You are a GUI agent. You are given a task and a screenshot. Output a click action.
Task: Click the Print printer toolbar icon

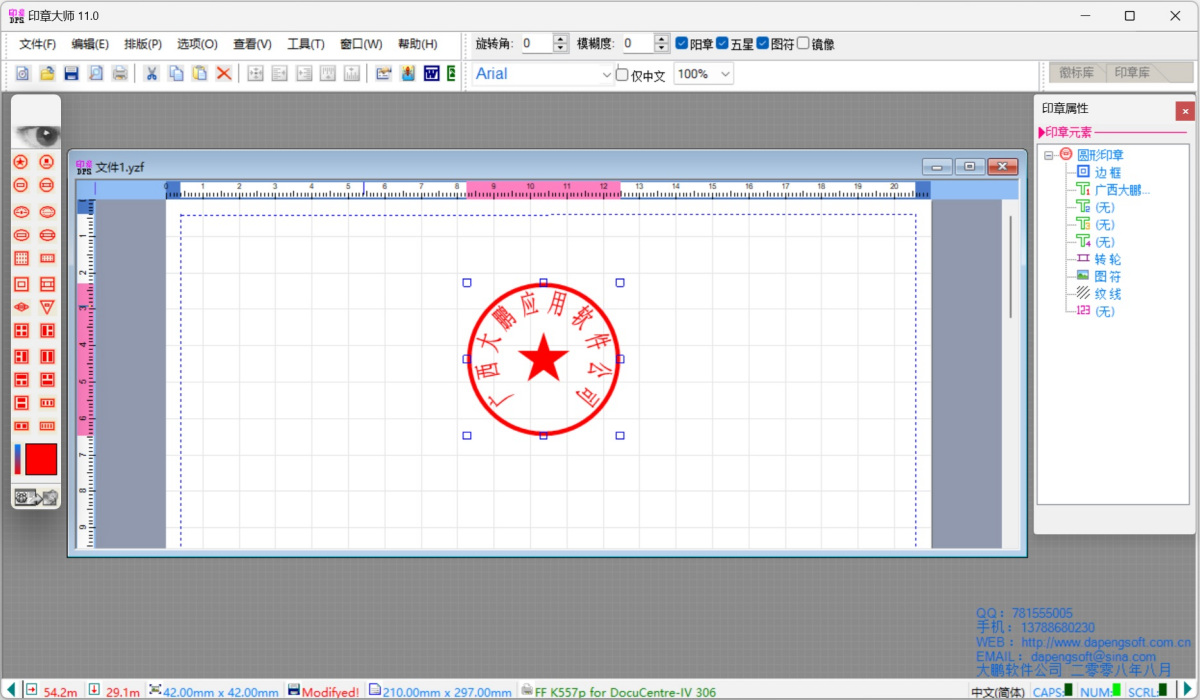[x=120, y=73]
